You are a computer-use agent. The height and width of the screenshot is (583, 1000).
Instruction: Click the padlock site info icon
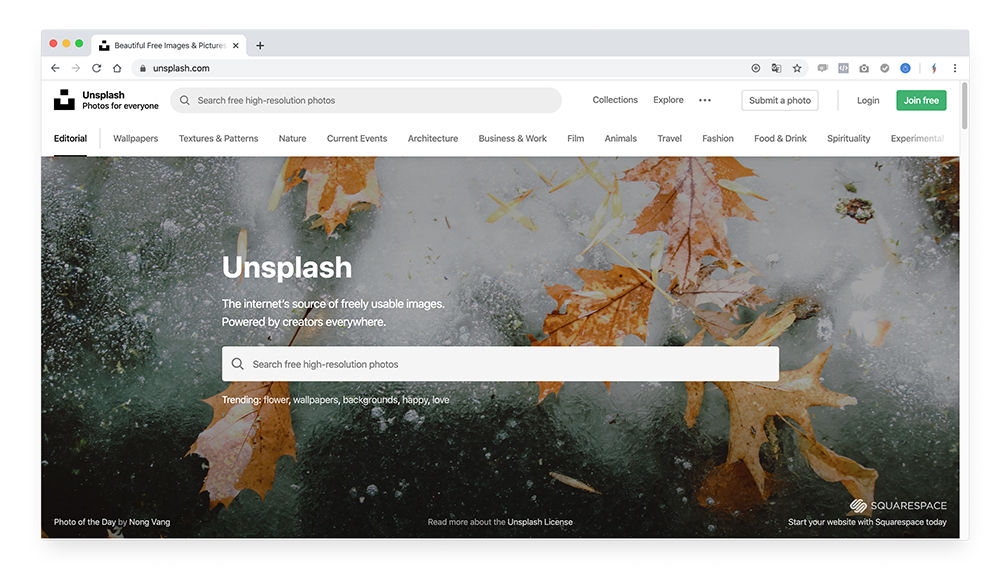point(143,68)
